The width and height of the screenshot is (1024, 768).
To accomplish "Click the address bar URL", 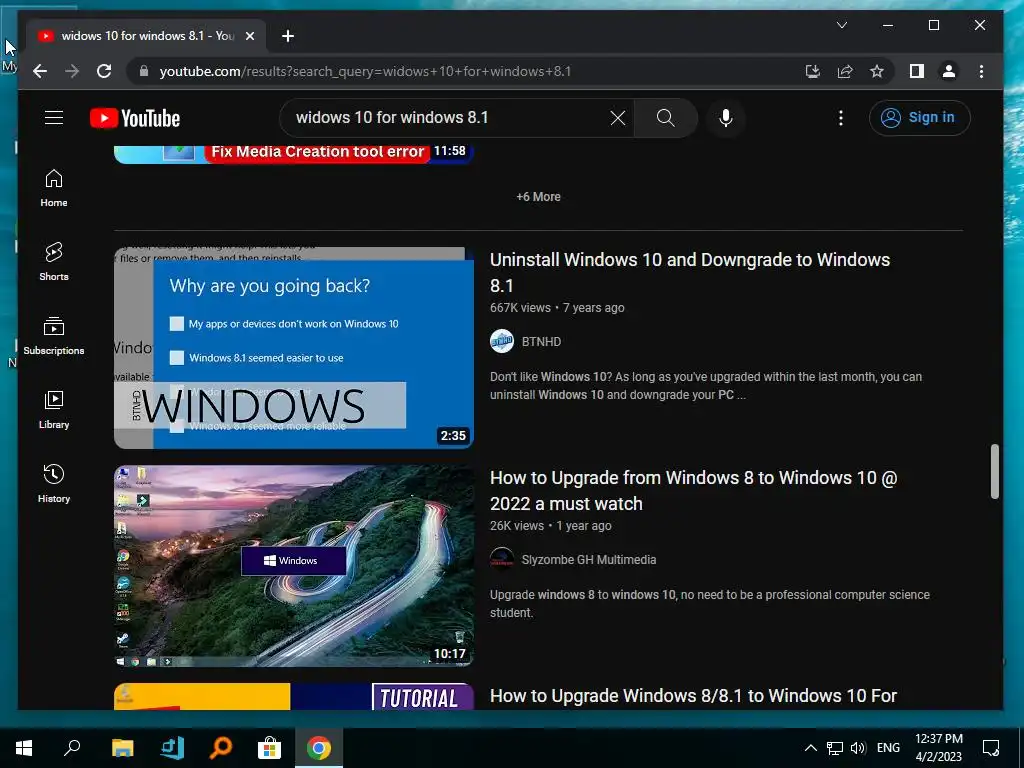I will pos(365,71).
